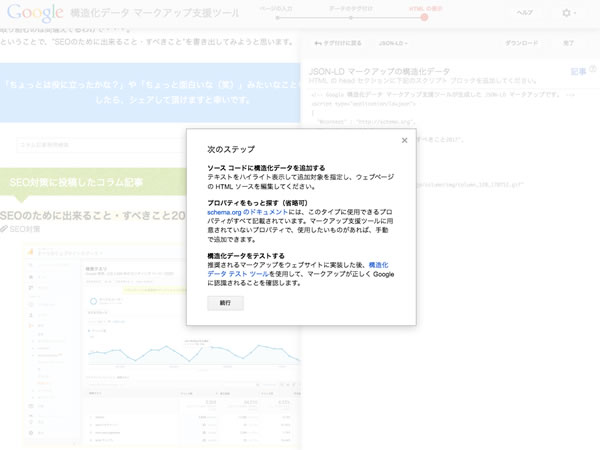Click heading プロパティをもっと探す（省略可）
The width and height of the screenshot is (600, 450).
(258, 203)
